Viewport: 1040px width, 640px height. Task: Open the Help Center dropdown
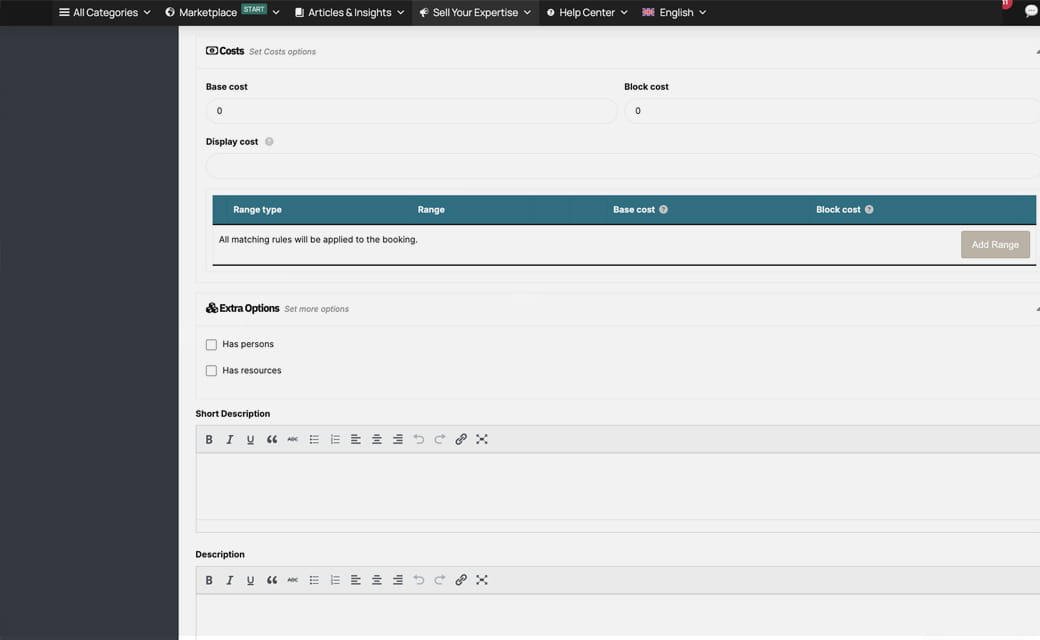coord(587,13)
